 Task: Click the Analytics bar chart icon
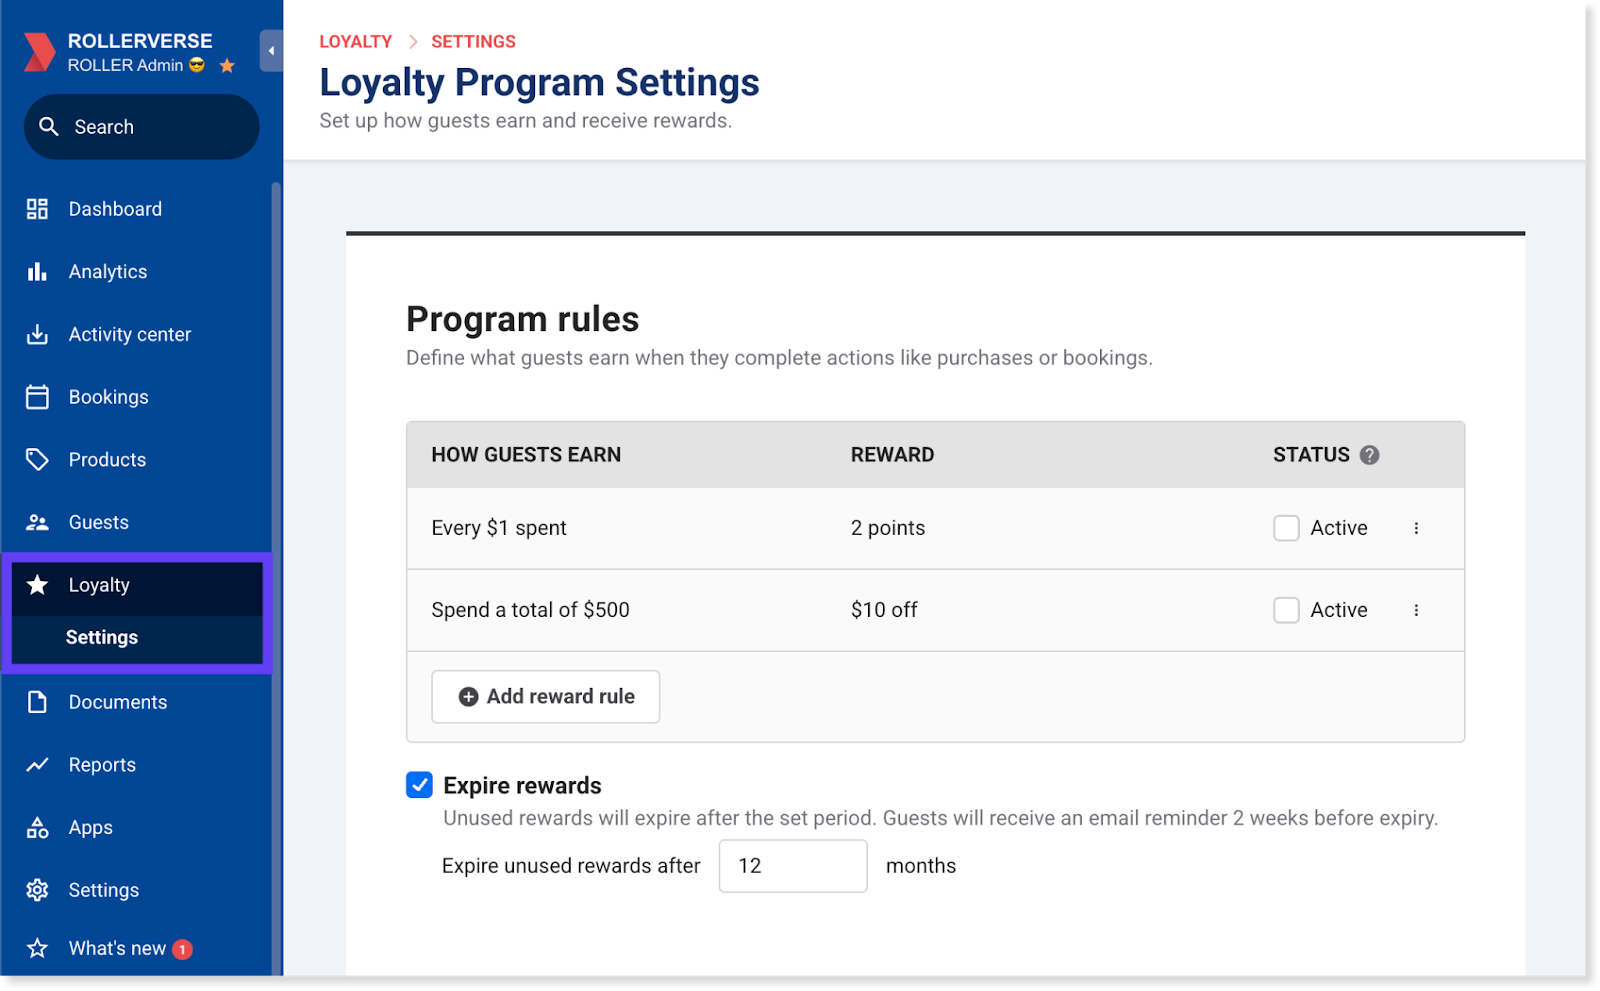(x=37, y=272)
